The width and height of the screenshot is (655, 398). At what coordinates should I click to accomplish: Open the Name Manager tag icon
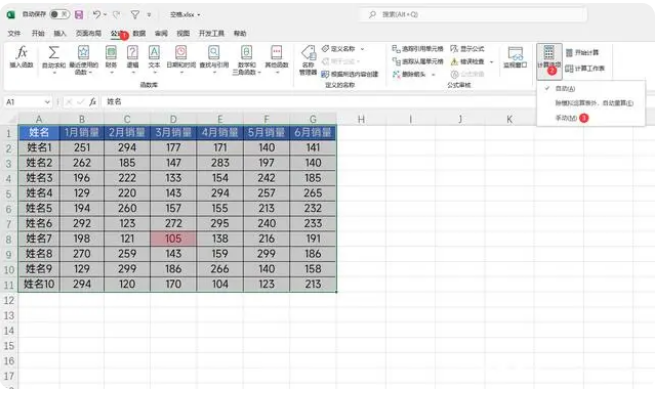point(308,60)
